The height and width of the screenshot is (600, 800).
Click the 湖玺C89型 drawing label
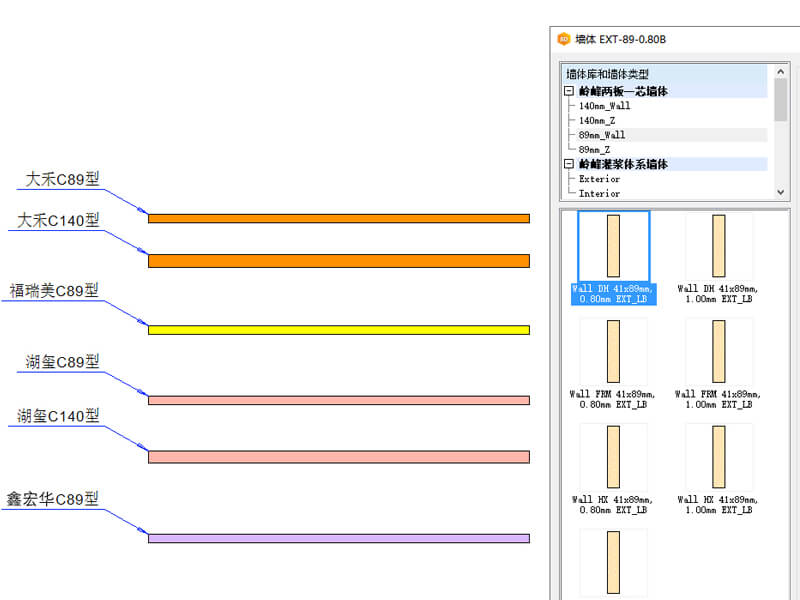pos(62,362)
